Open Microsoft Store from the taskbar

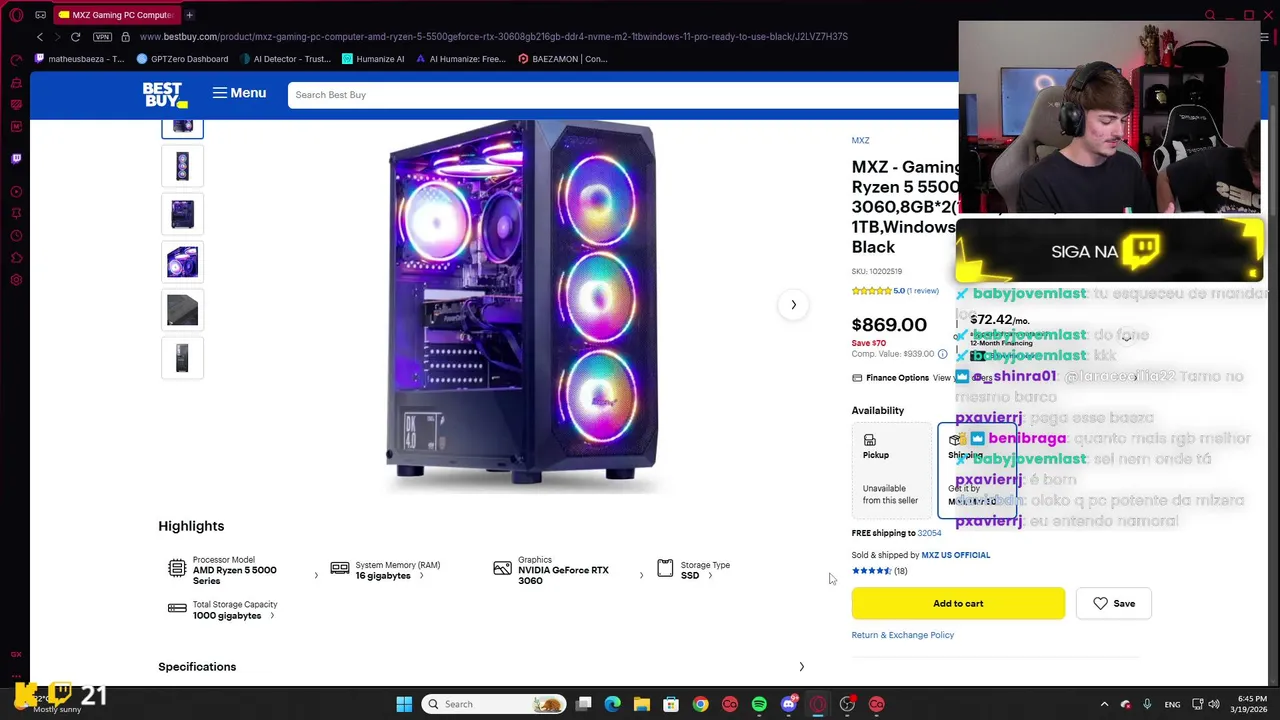[671, 704]
